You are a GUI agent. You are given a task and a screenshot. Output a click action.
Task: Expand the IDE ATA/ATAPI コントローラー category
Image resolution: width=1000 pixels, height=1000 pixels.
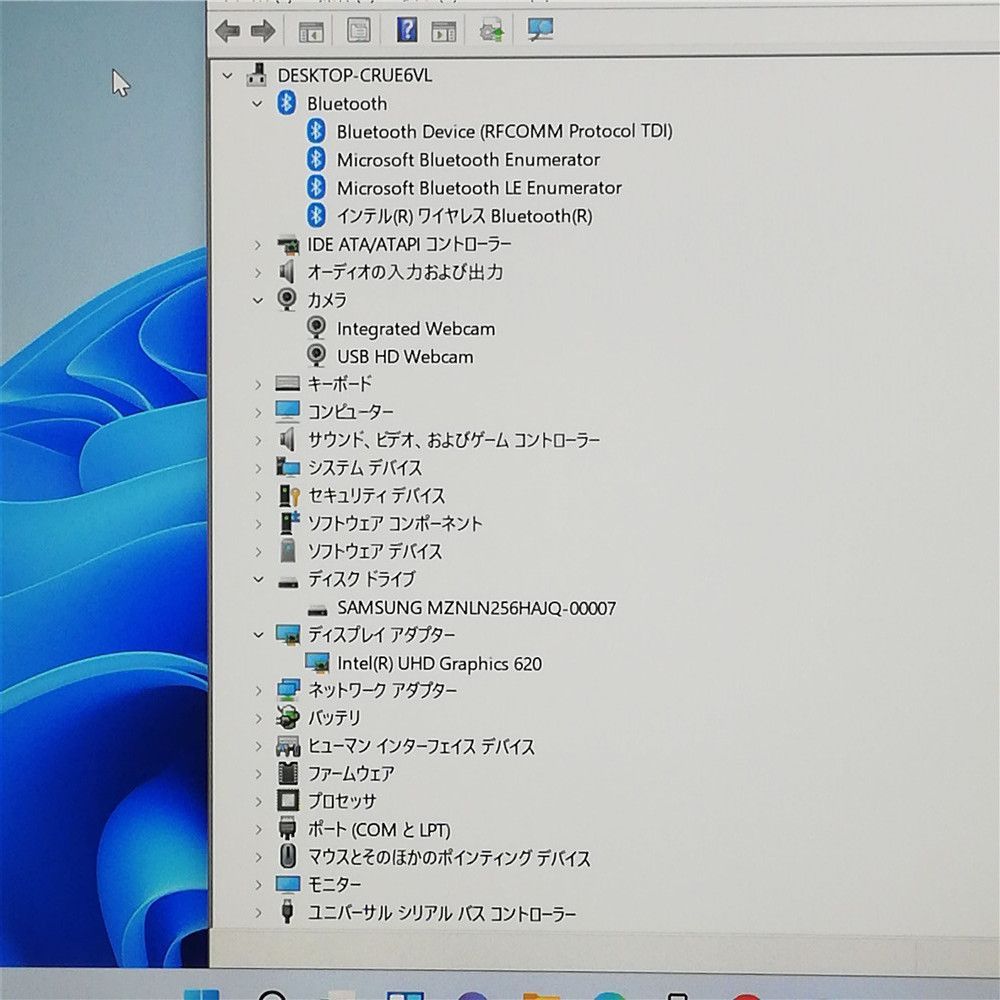(x=257, y=245)
